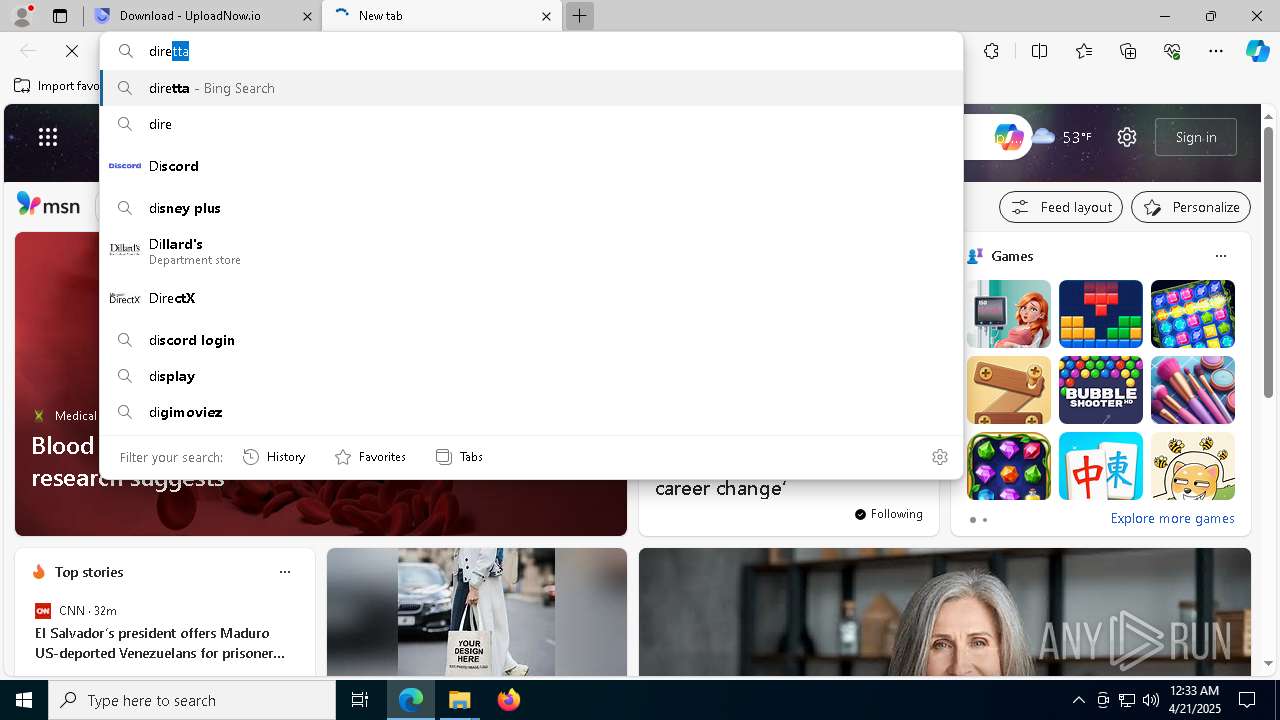Toggle the Split screen icon
Viewport: 1280px width, 720px height.
tap(1039, 51)
